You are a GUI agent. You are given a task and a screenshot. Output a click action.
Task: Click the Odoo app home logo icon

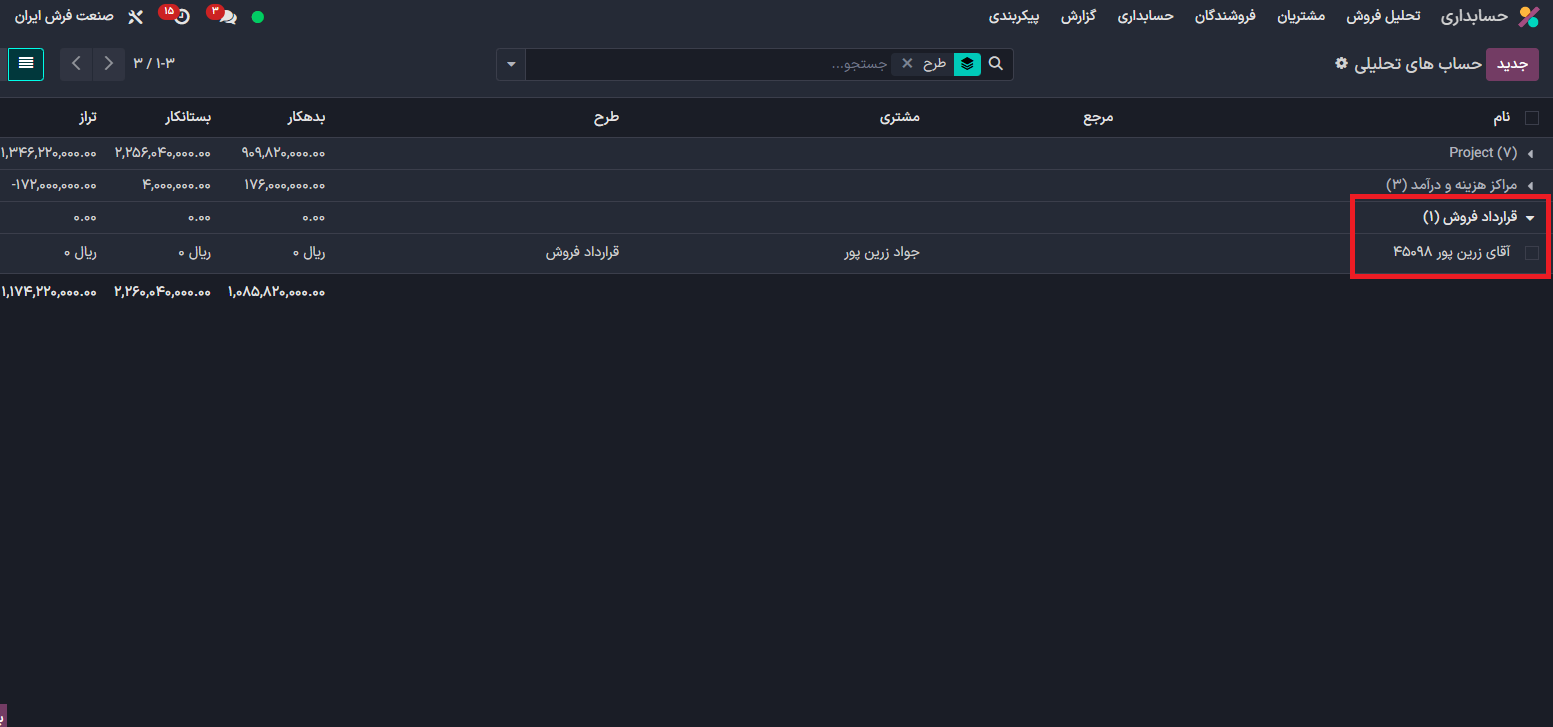(1528, 17)
